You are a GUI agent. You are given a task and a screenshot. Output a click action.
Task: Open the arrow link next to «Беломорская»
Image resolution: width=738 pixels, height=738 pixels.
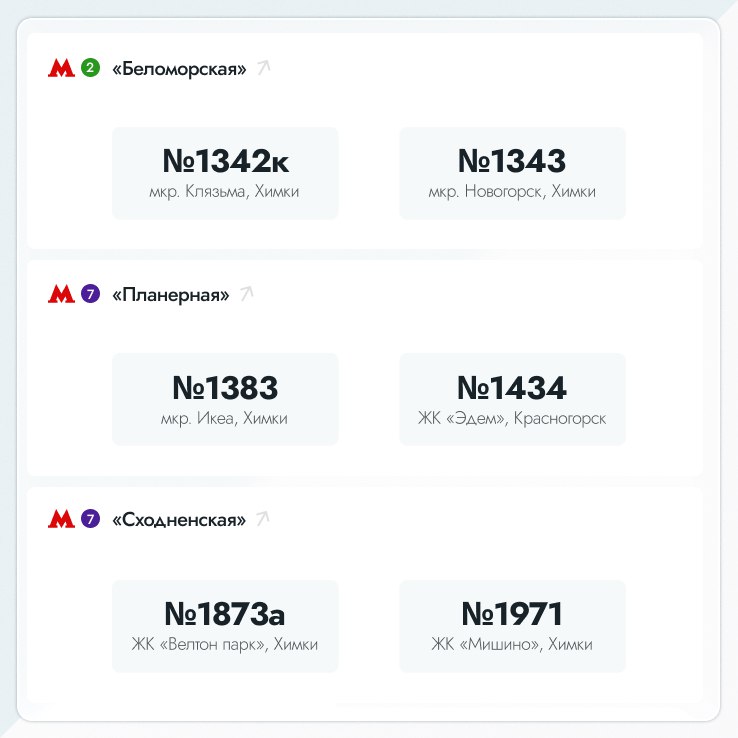(264, 68)
